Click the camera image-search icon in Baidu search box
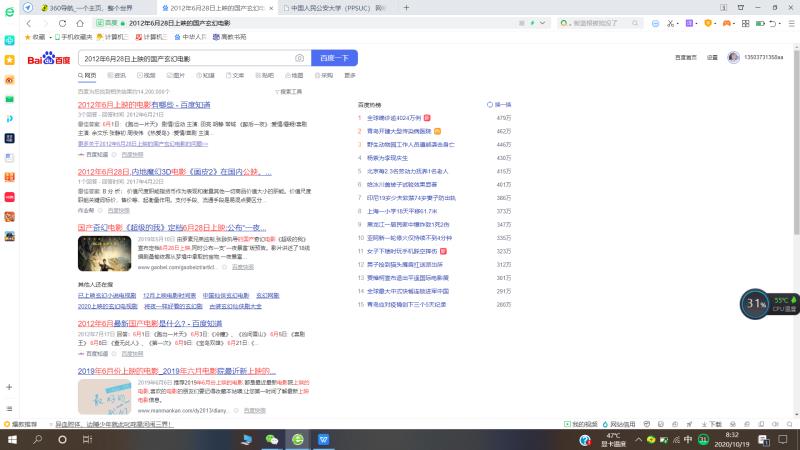 [299, 58]
